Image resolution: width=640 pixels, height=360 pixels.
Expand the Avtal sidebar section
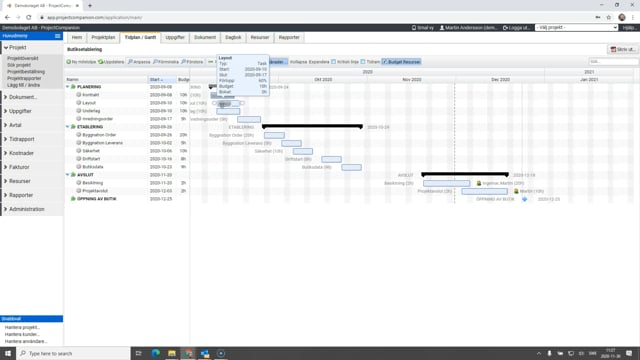pos(32,125)
